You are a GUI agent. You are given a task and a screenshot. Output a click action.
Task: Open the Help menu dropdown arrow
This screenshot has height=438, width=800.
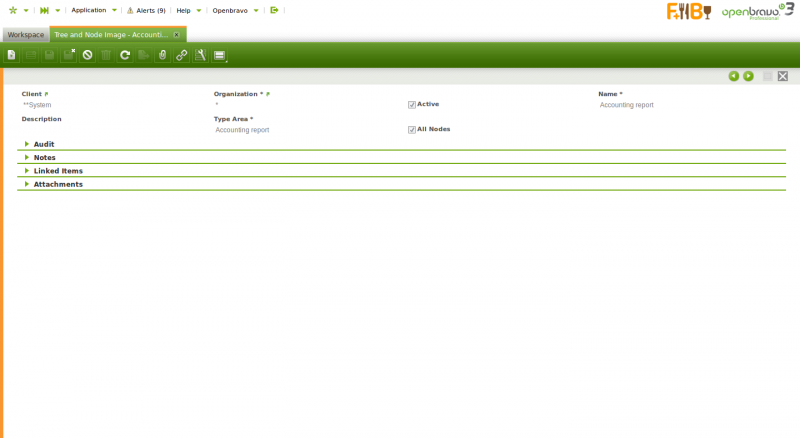click(199, 10)
